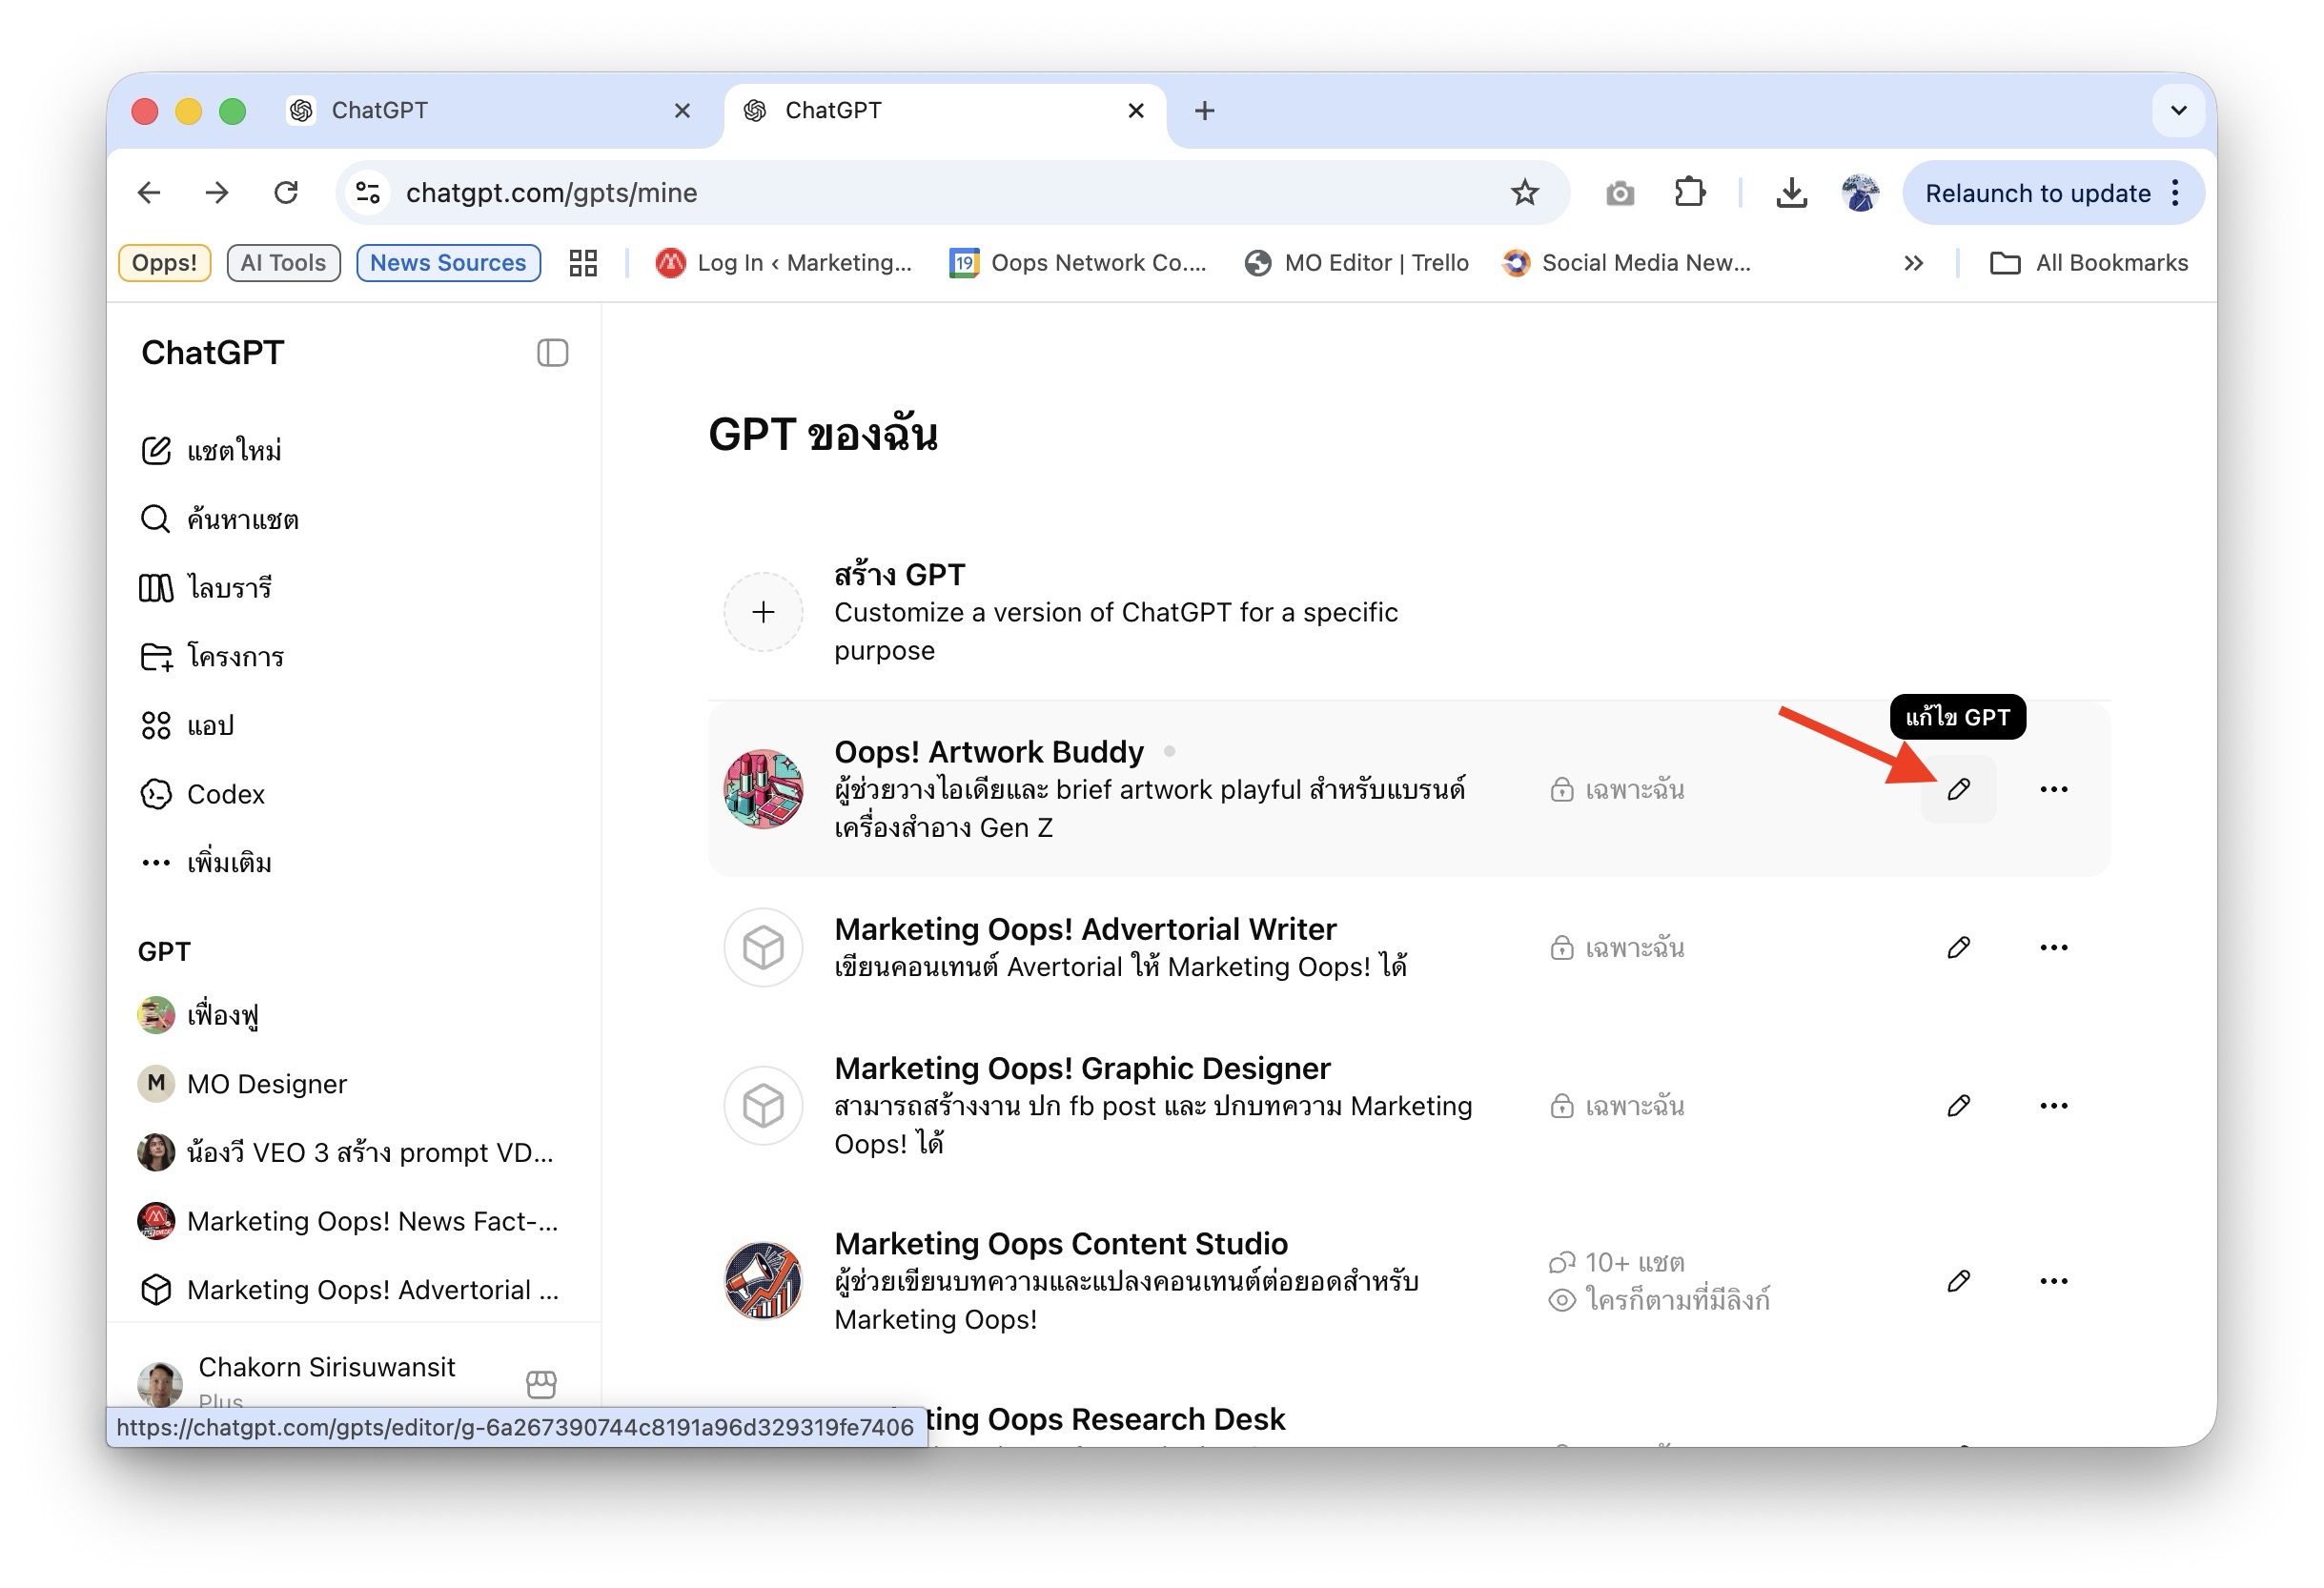Viewport: 2324px width, 1588px height.
Task: Edit Marketing Oops! Advertorial Writer GPT
Action: [x=1957, y=947]
